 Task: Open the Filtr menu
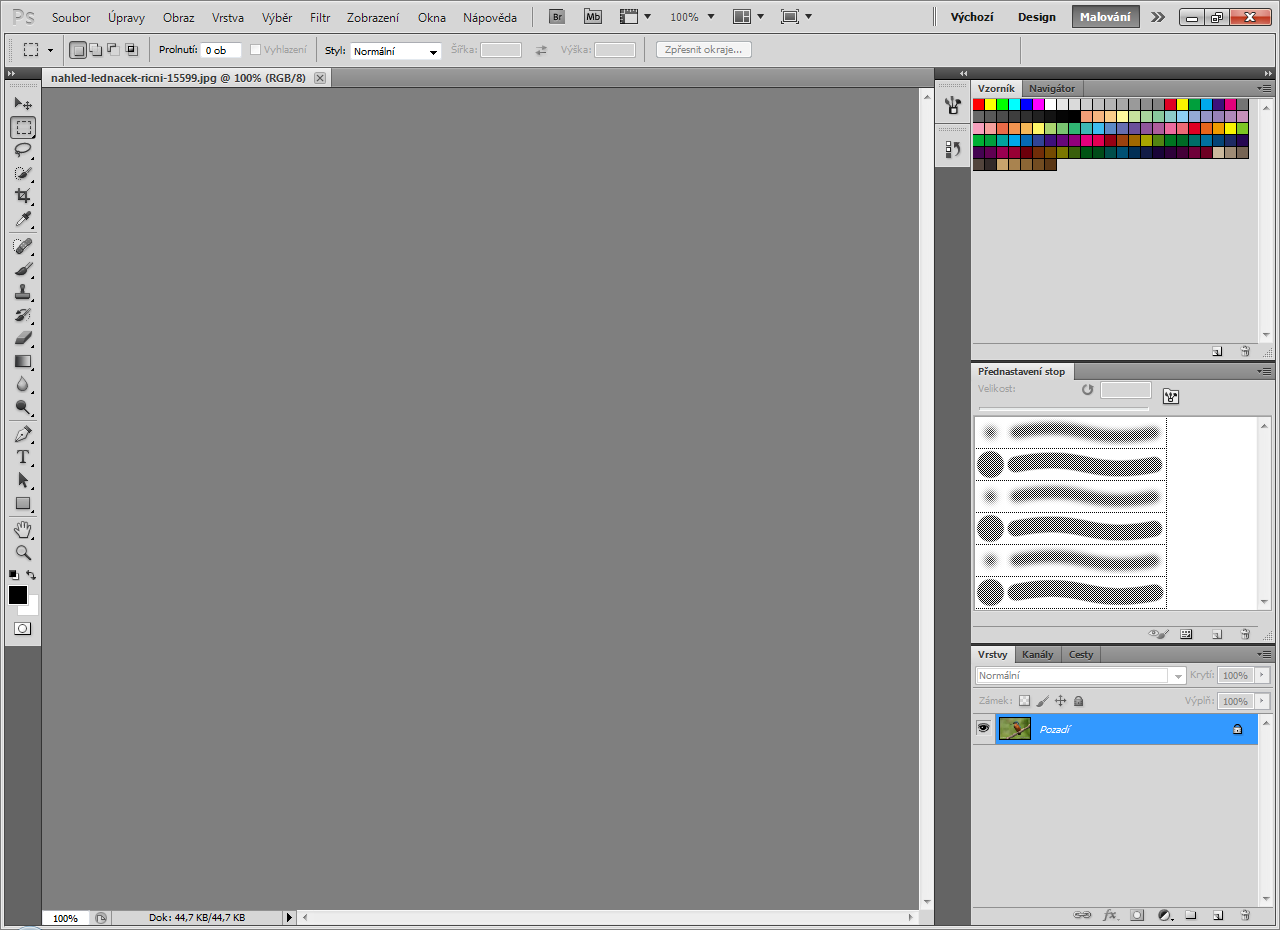coord(320,18)
